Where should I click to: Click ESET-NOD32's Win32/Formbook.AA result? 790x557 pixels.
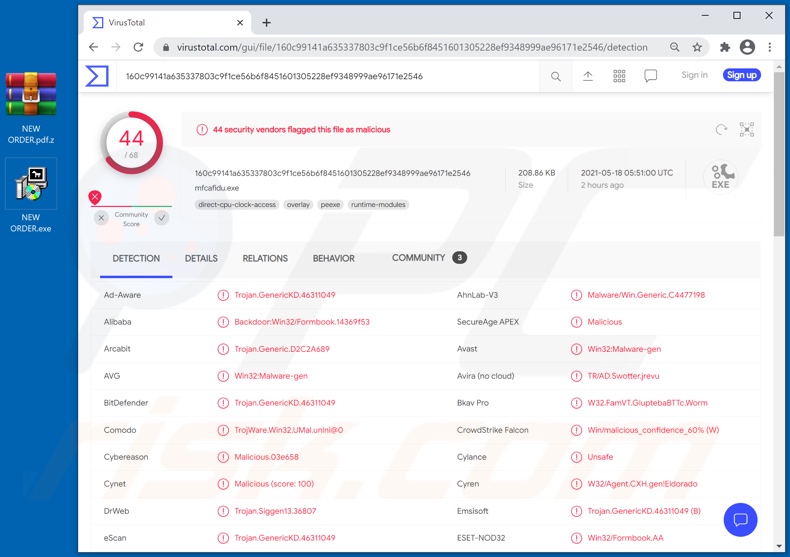[x=625, y=538]
